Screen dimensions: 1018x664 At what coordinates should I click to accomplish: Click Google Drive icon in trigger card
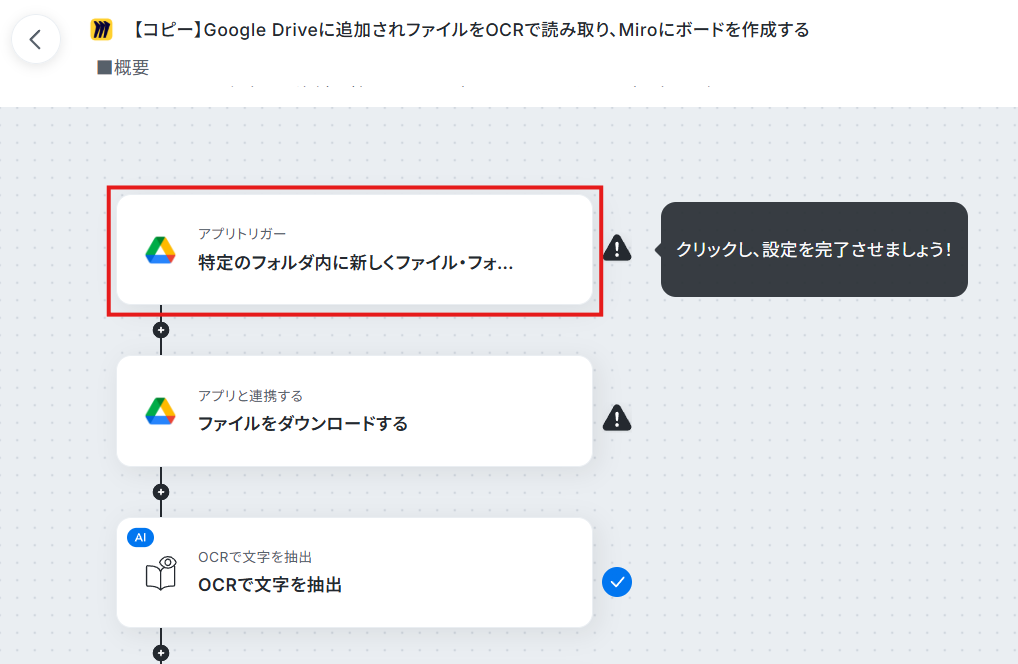160,250
